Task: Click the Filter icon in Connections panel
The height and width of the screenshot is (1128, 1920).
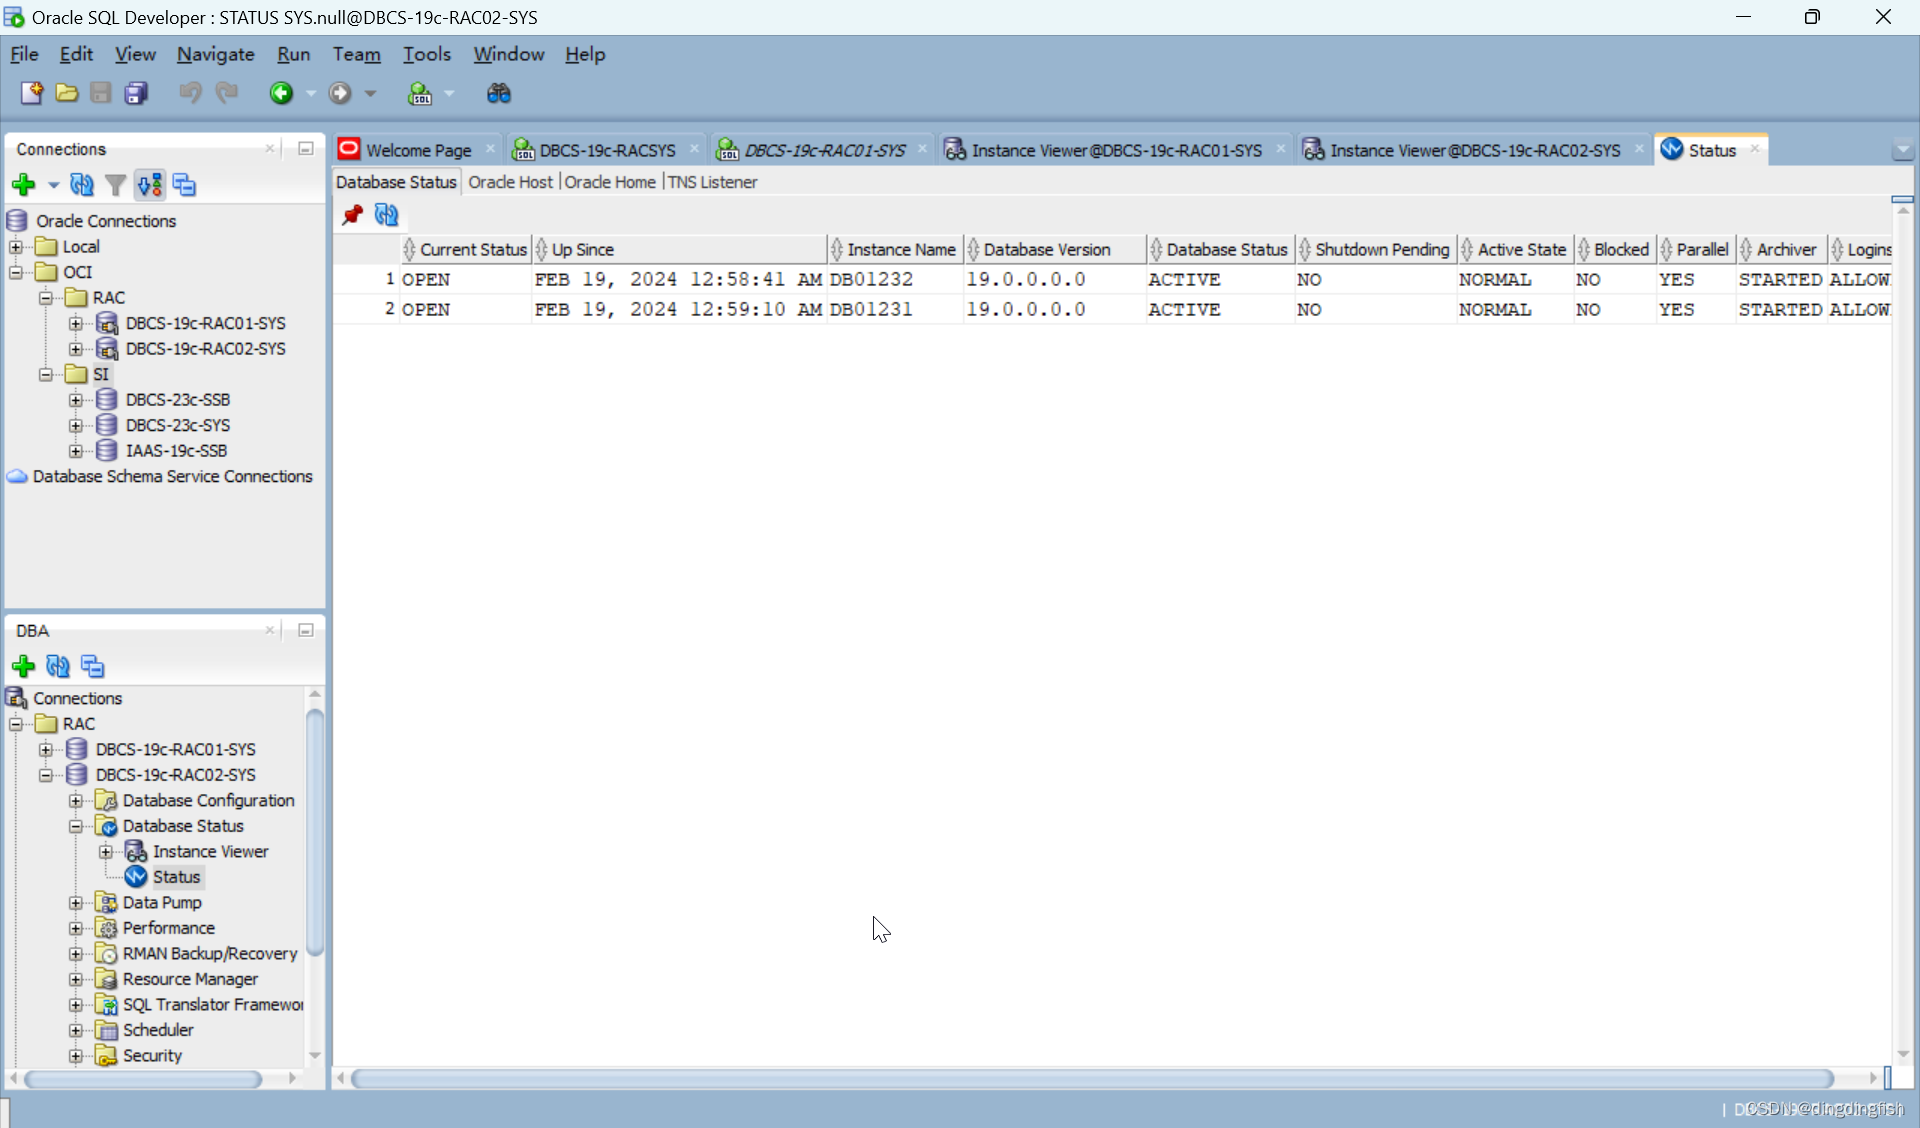Action: [116, 185]
